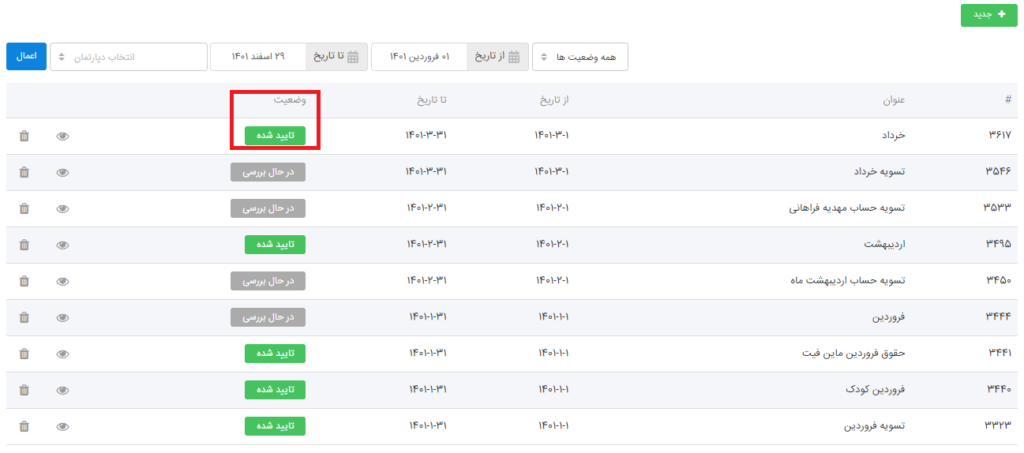Click the green جدید button
Screen dimensions: 1024x453
[987, 15]
